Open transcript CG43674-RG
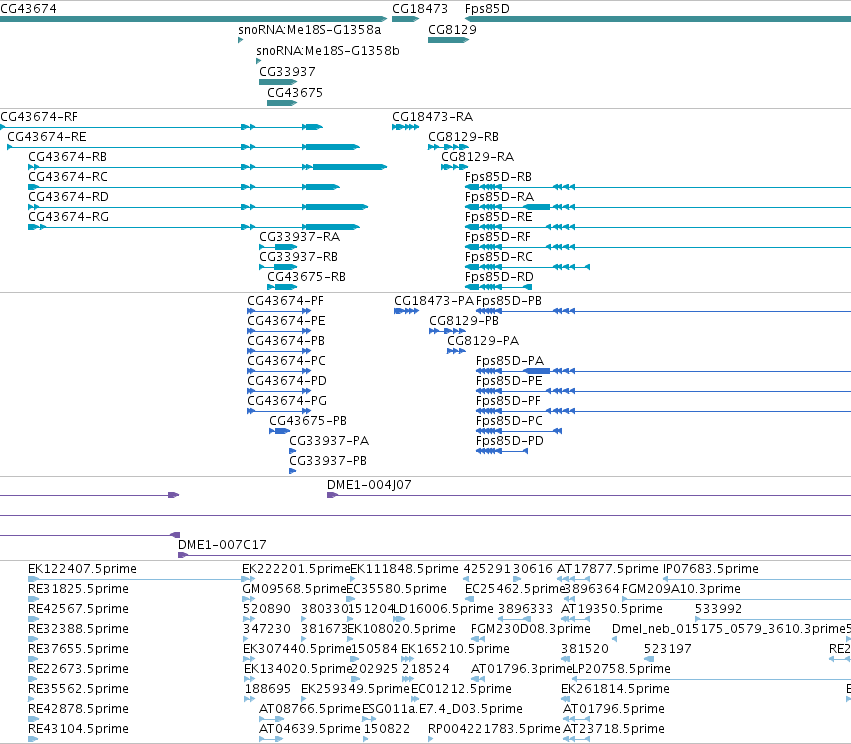This screenshot has width=851, height=744. click(x=68, y=217)
